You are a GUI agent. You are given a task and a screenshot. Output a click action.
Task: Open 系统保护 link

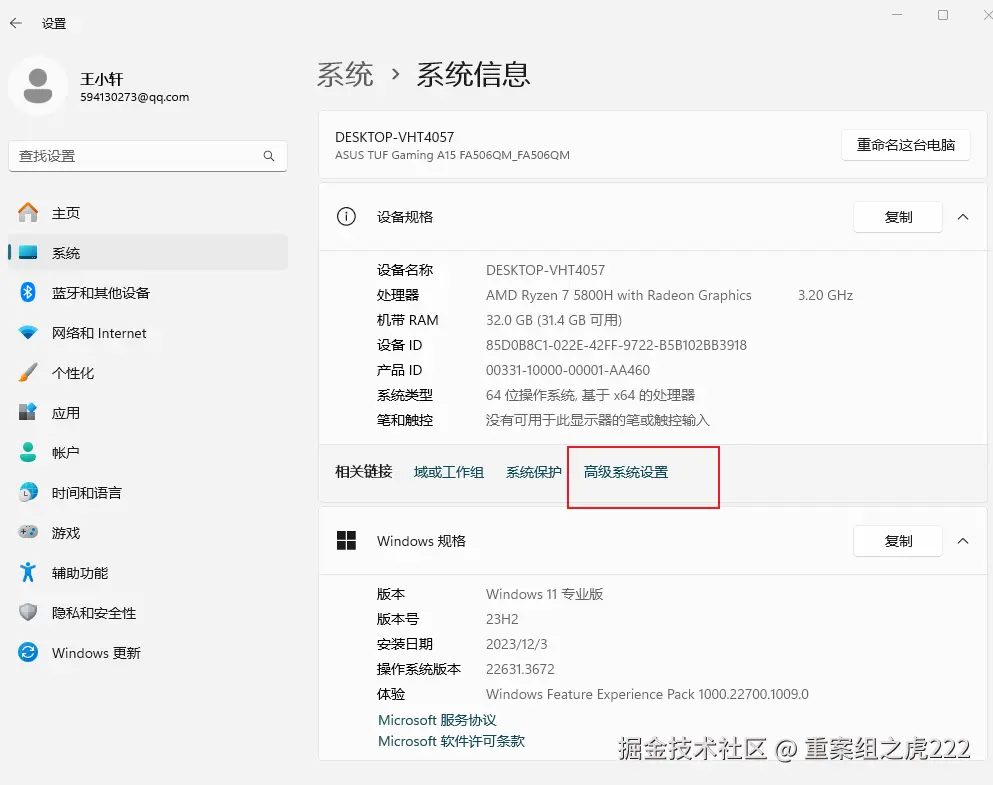(533, 472)
